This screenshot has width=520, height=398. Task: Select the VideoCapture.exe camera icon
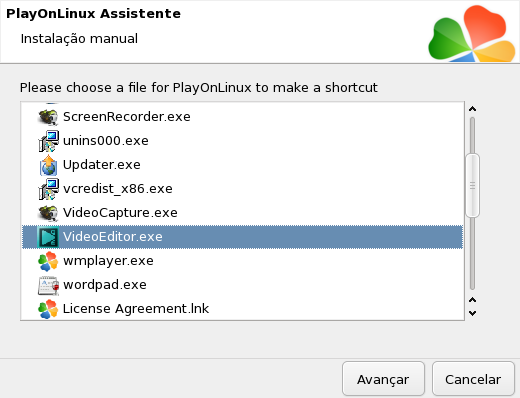click(48, 213)
